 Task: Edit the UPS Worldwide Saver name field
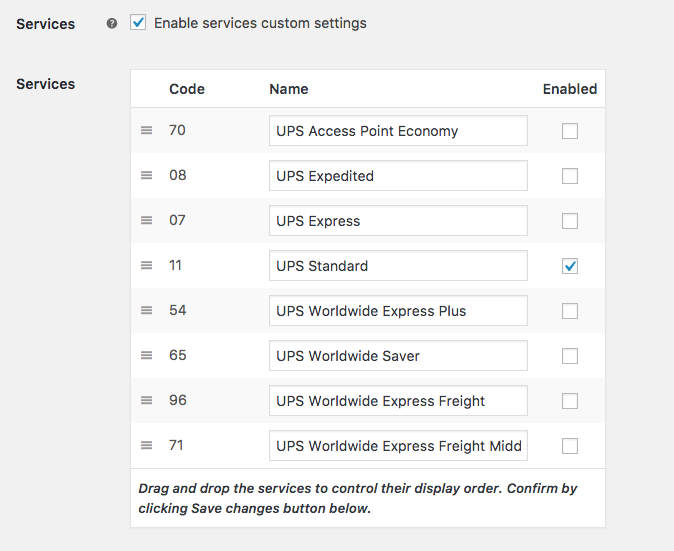coord(398,356)
